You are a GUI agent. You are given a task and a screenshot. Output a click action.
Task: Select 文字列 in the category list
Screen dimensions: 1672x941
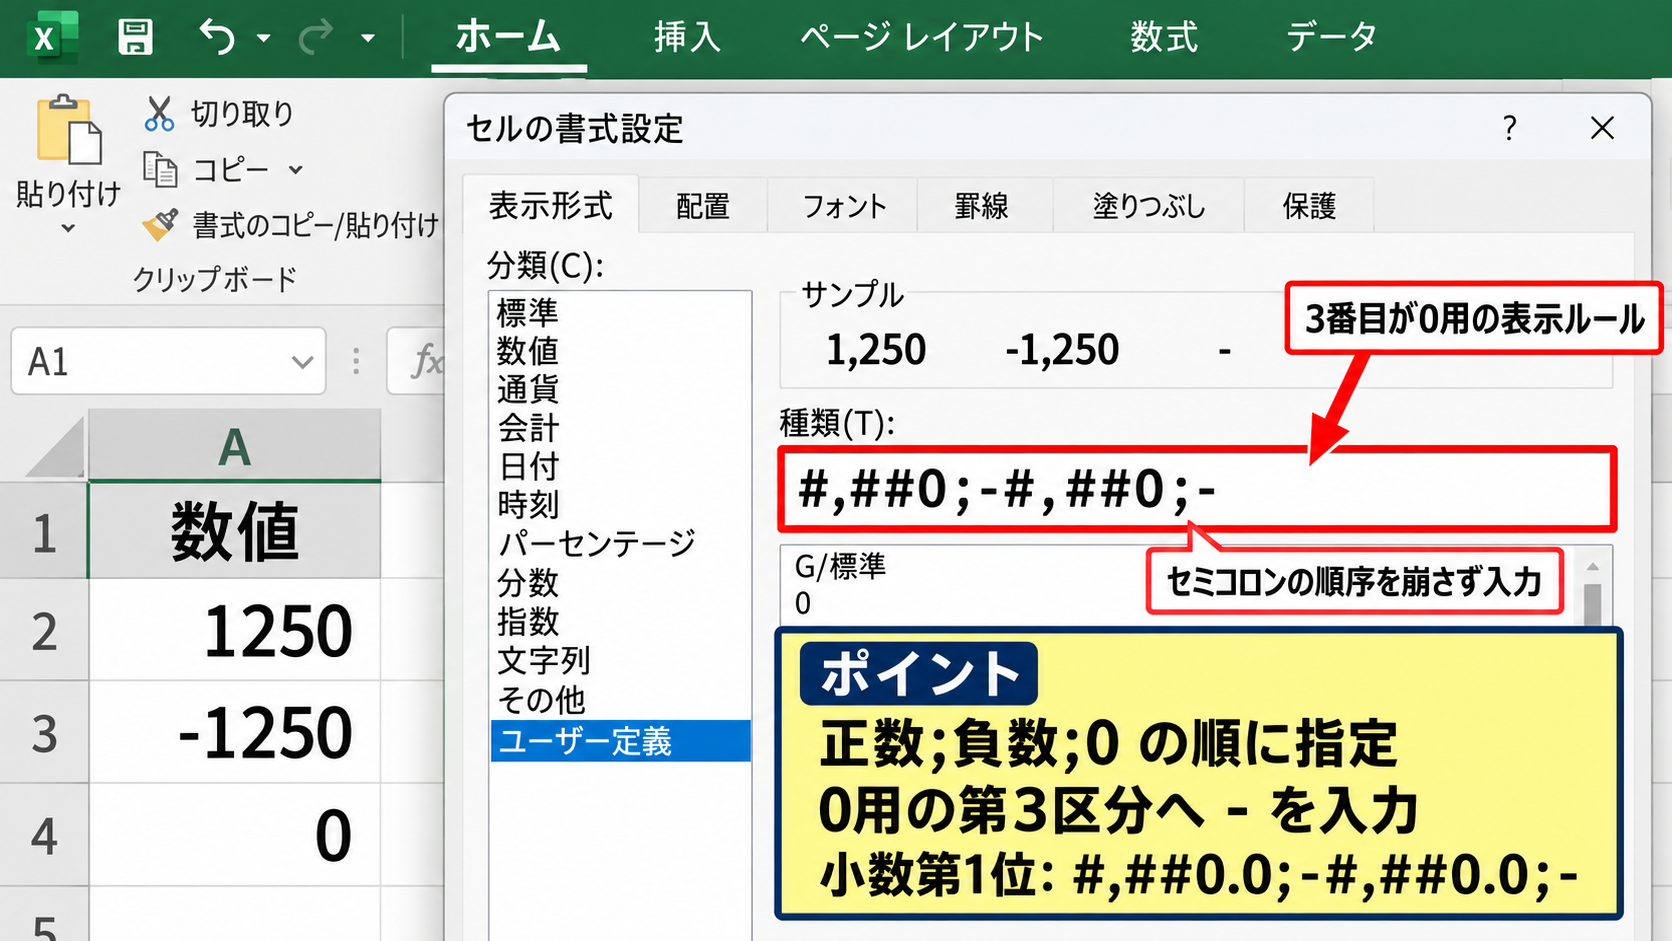(x=620, y=660)
